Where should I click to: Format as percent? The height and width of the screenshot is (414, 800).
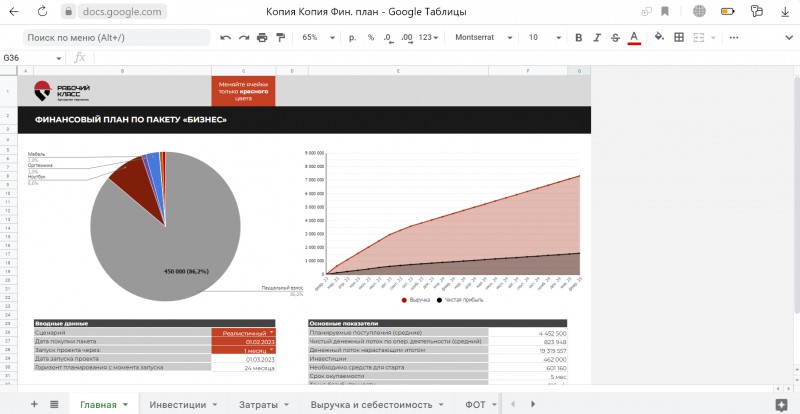(x=371, y=37)
